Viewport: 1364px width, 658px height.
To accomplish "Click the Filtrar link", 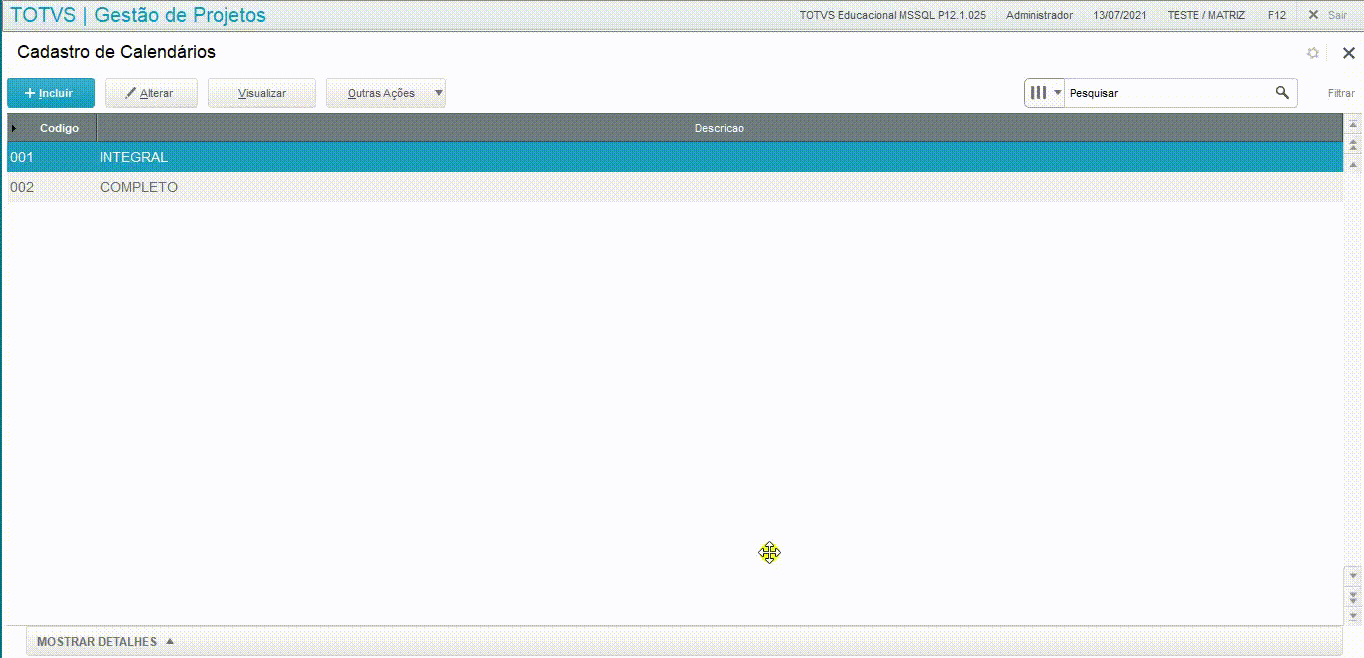I will [1341, 93].
